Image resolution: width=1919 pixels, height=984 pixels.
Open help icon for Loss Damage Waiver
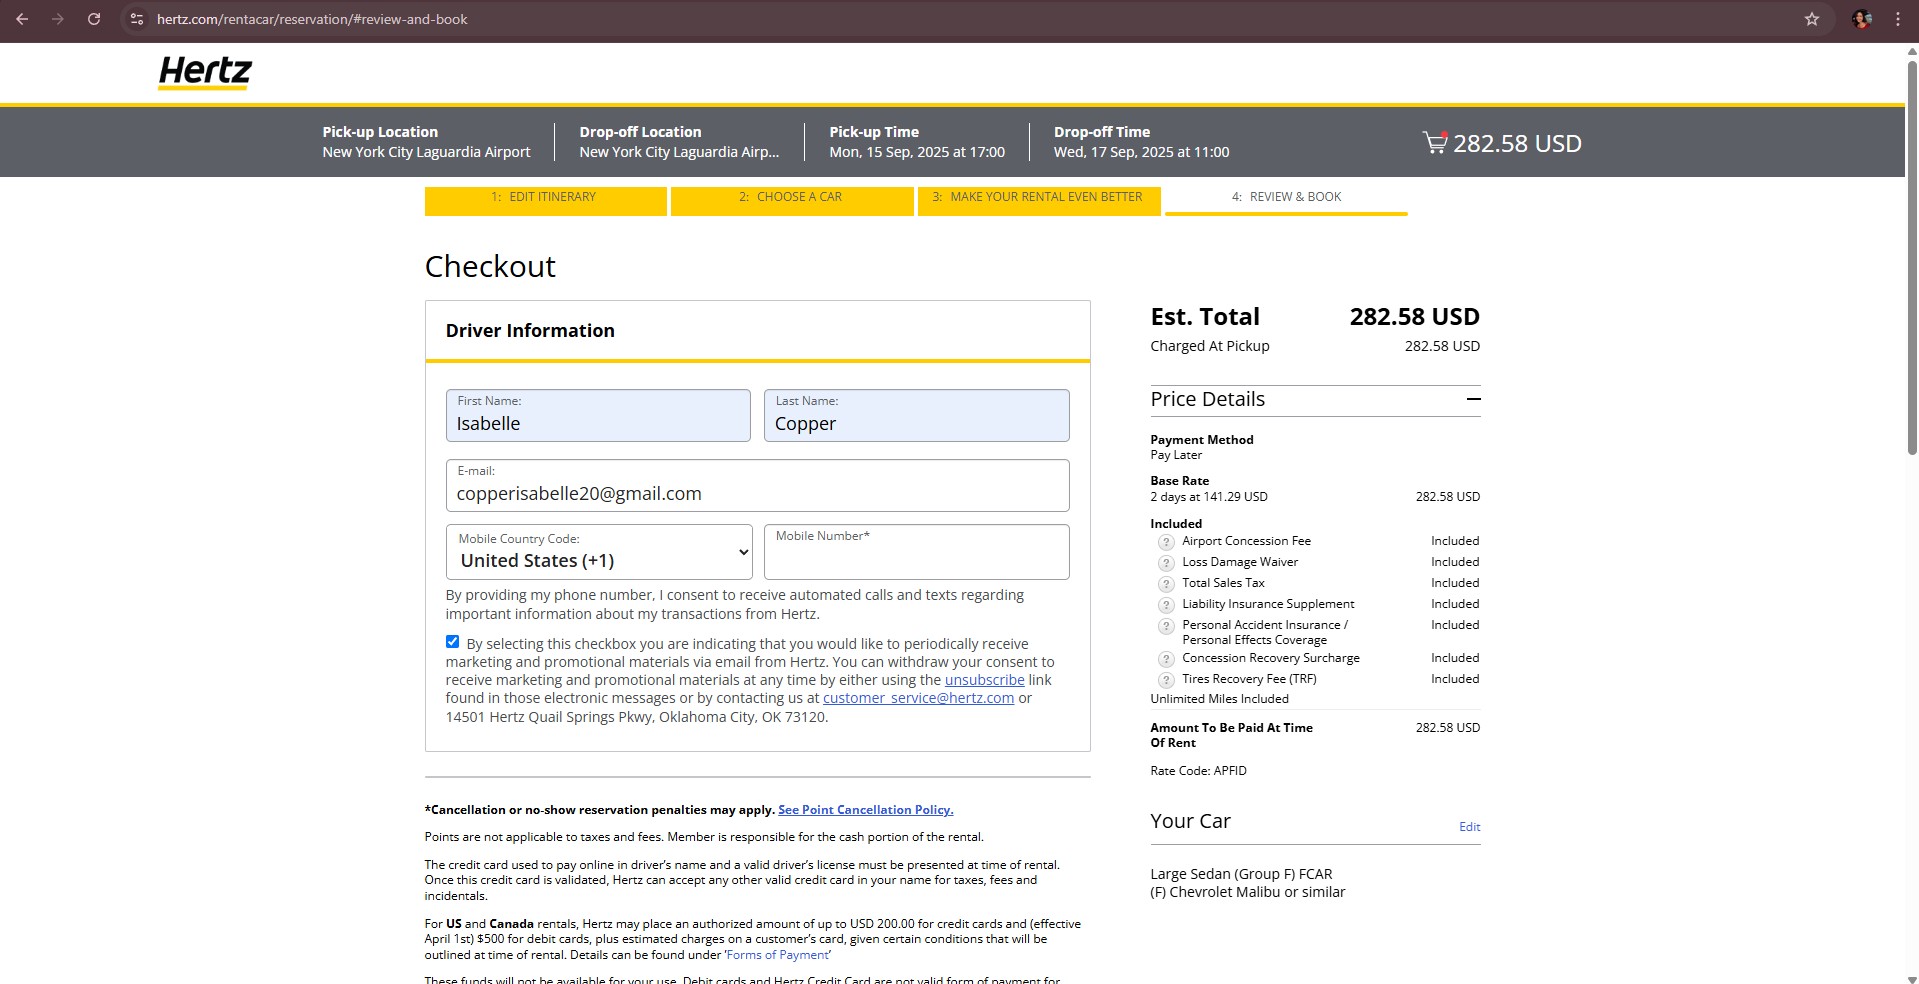[1165, 563]
